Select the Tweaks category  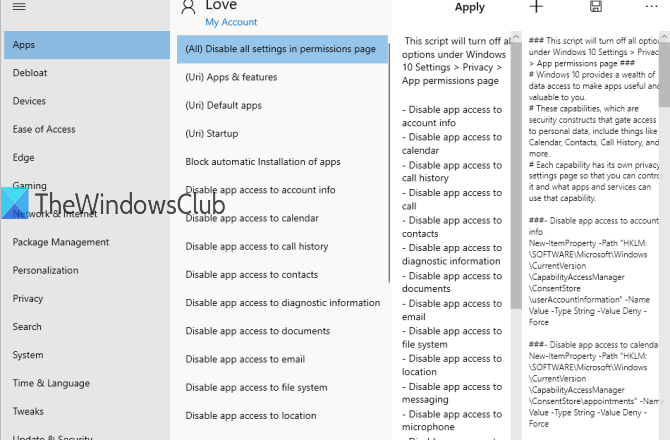[x=87, y=411]
